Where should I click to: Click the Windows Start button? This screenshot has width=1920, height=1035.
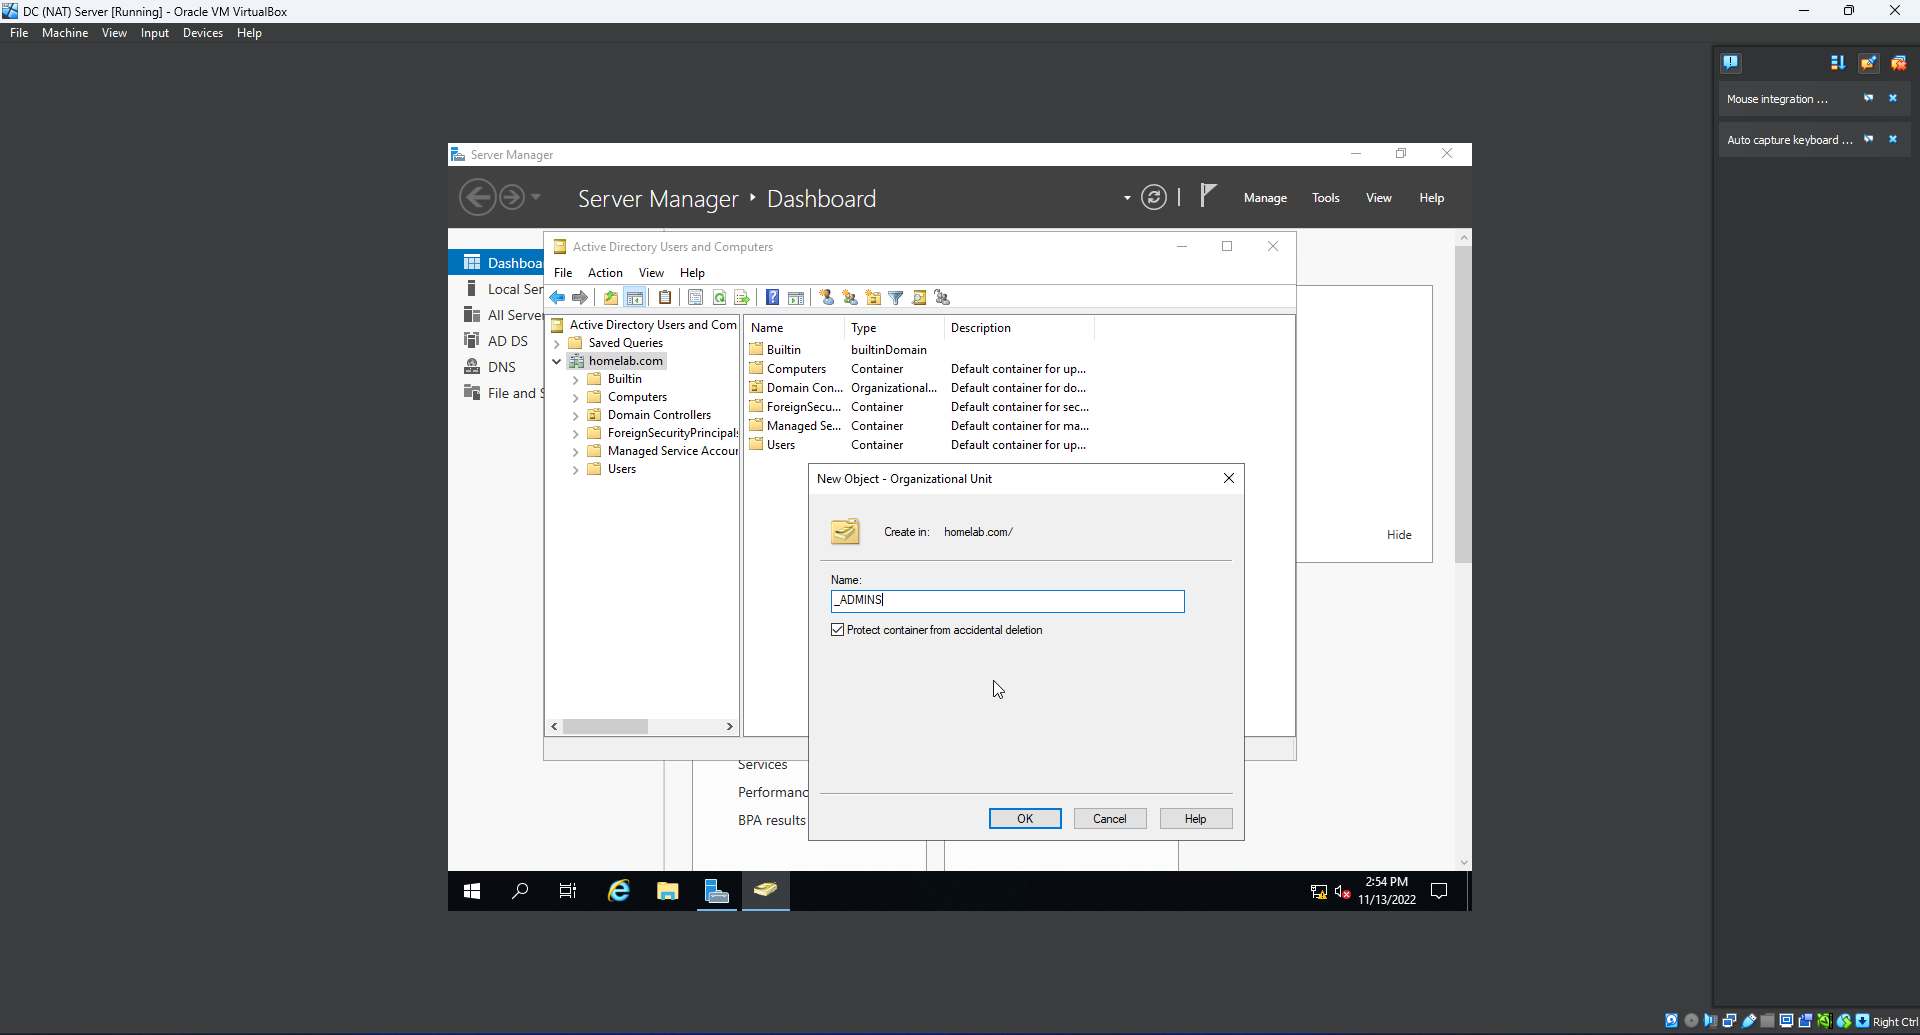[x=472, y=891]
